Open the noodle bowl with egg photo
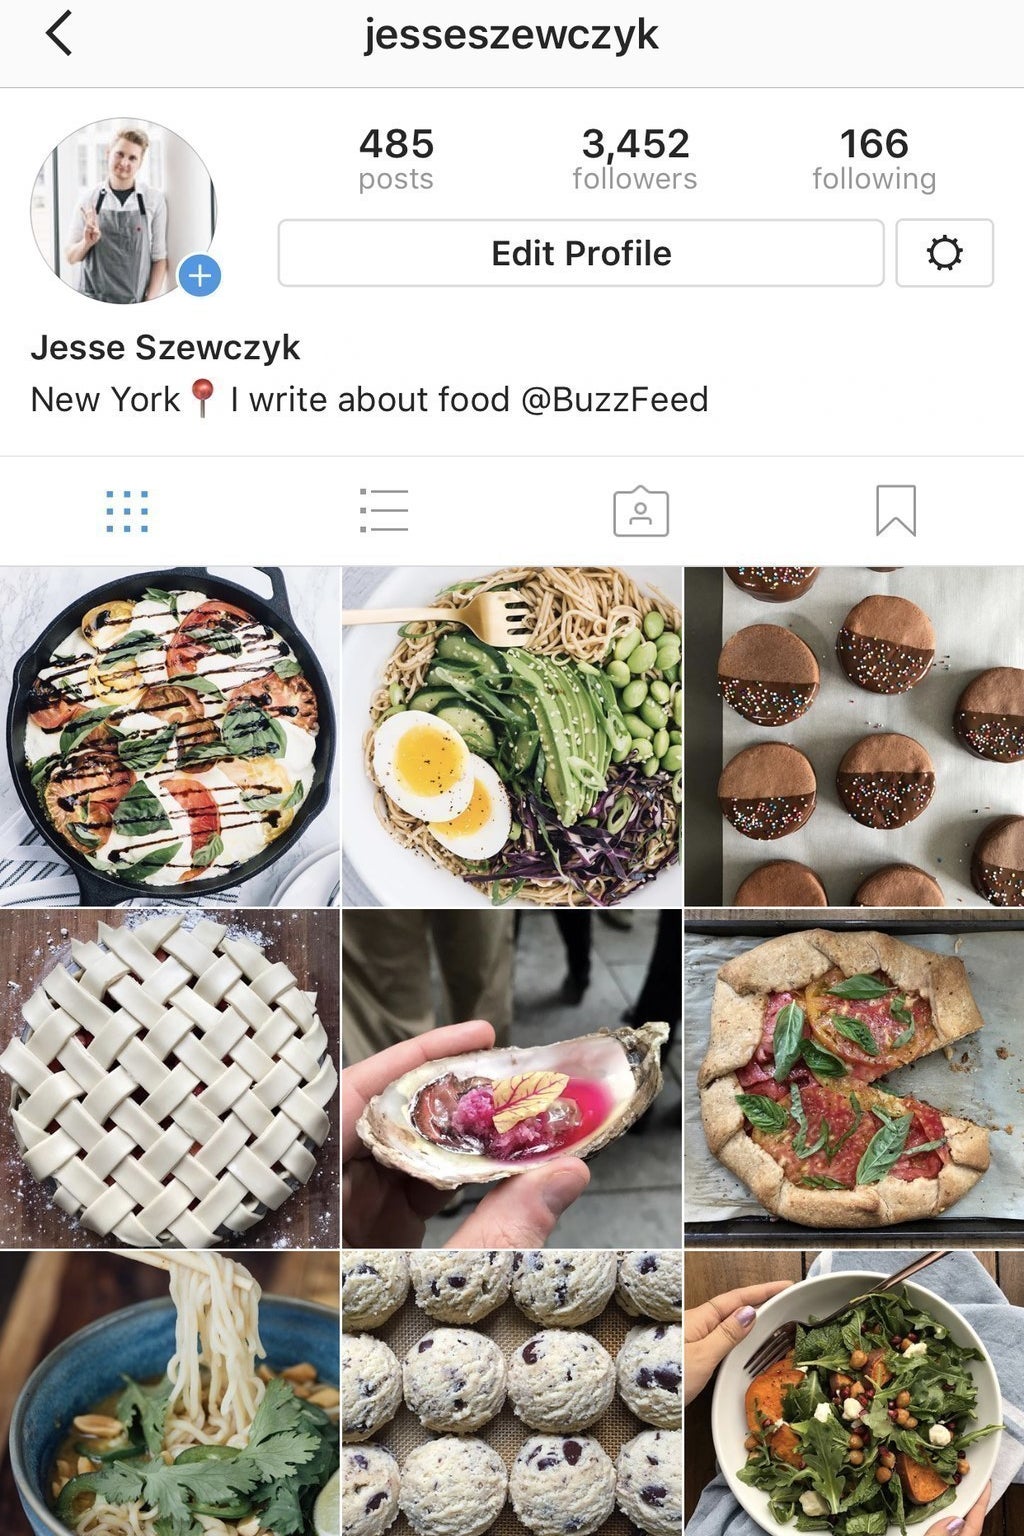This screenshot has width=1024, height=1536. pyautogui.click(x=512, y=736)
